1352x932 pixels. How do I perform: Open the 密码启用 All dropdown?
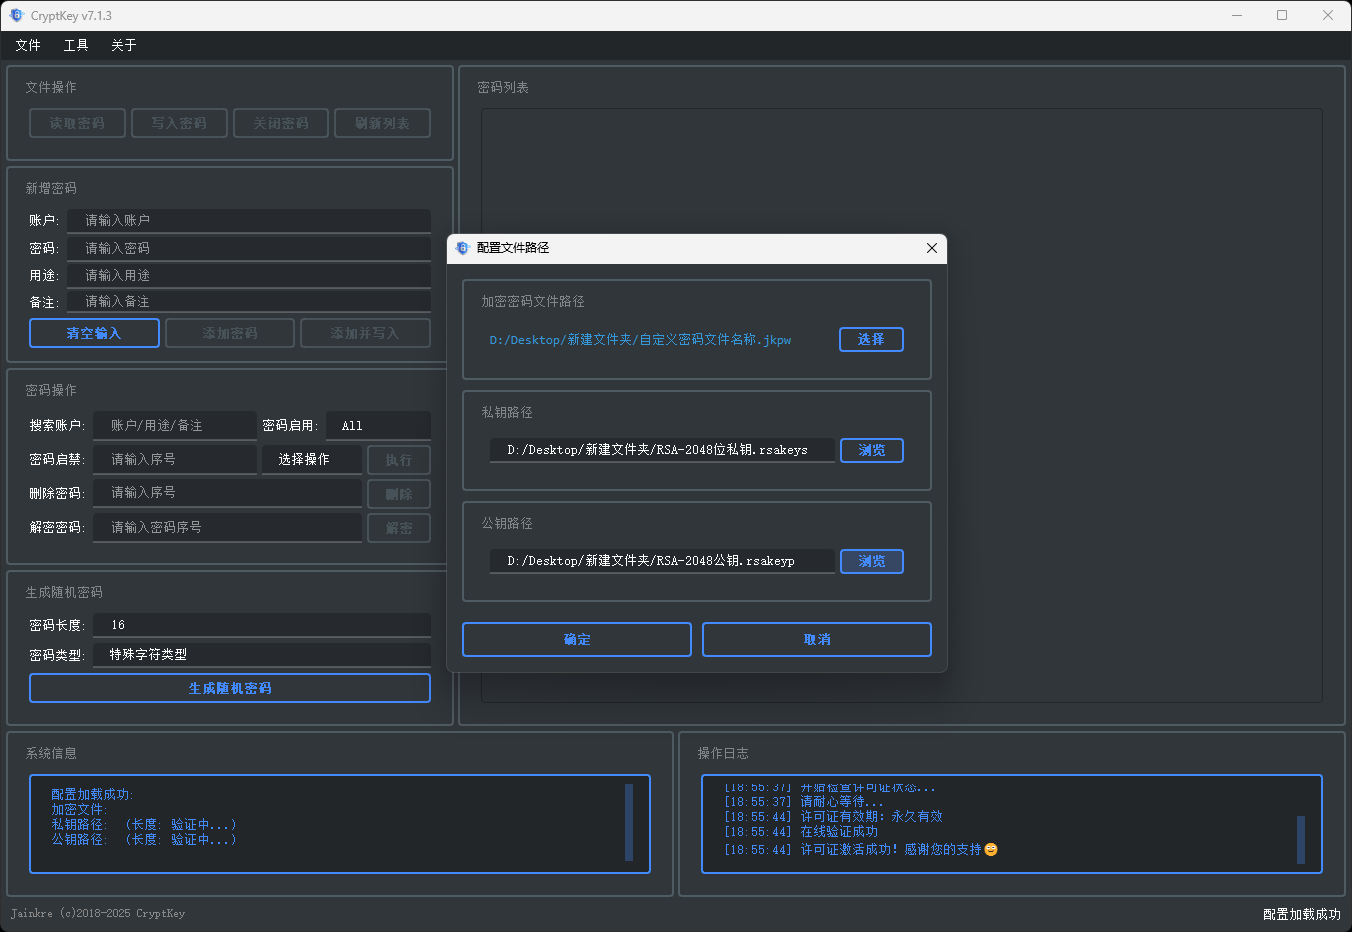pos(378,425)
